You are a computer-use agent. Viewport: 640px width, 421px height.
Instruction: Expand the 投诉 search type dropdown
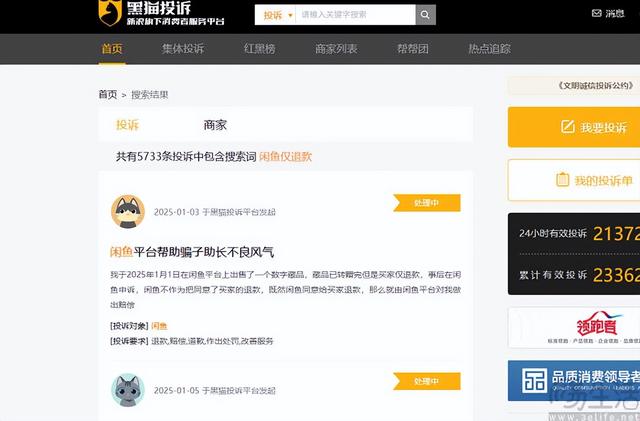(275, 15)
